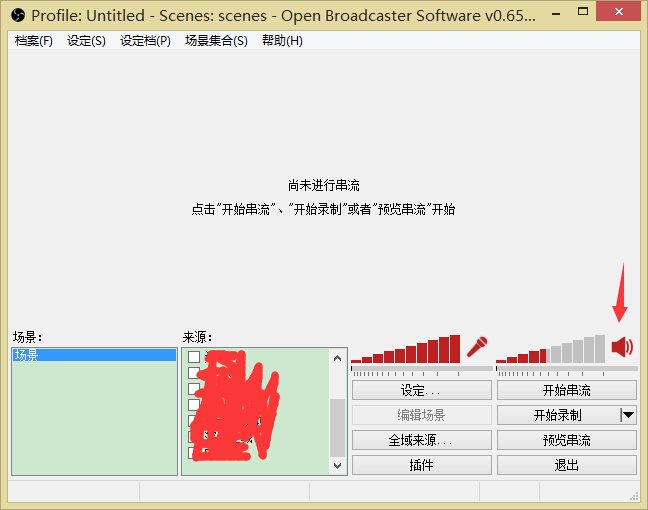
Task: Maximize the OBS window
Action: coord(583,12)
